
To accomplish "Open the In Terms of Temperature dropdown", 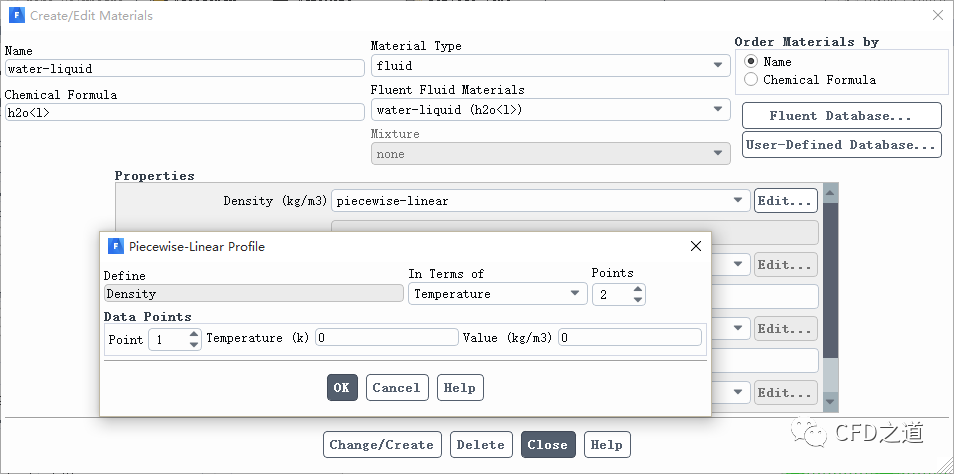I will (497, 294).
